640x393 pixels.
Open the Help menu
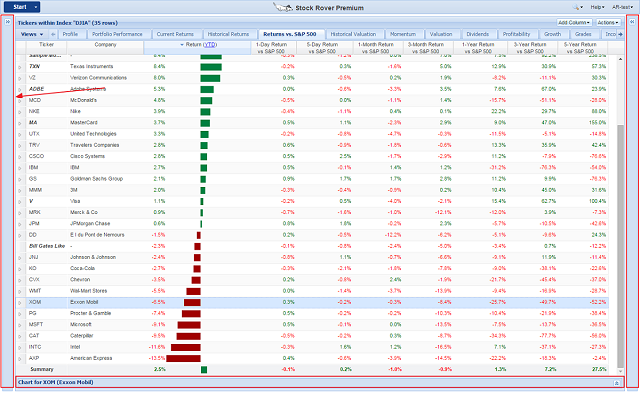pyautogui.click(x=598, y=7)
